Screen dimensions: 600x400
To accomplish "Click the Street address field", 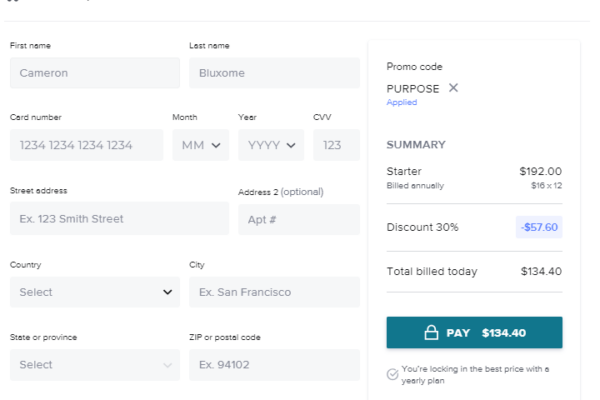I will click(x=119, y=219).
